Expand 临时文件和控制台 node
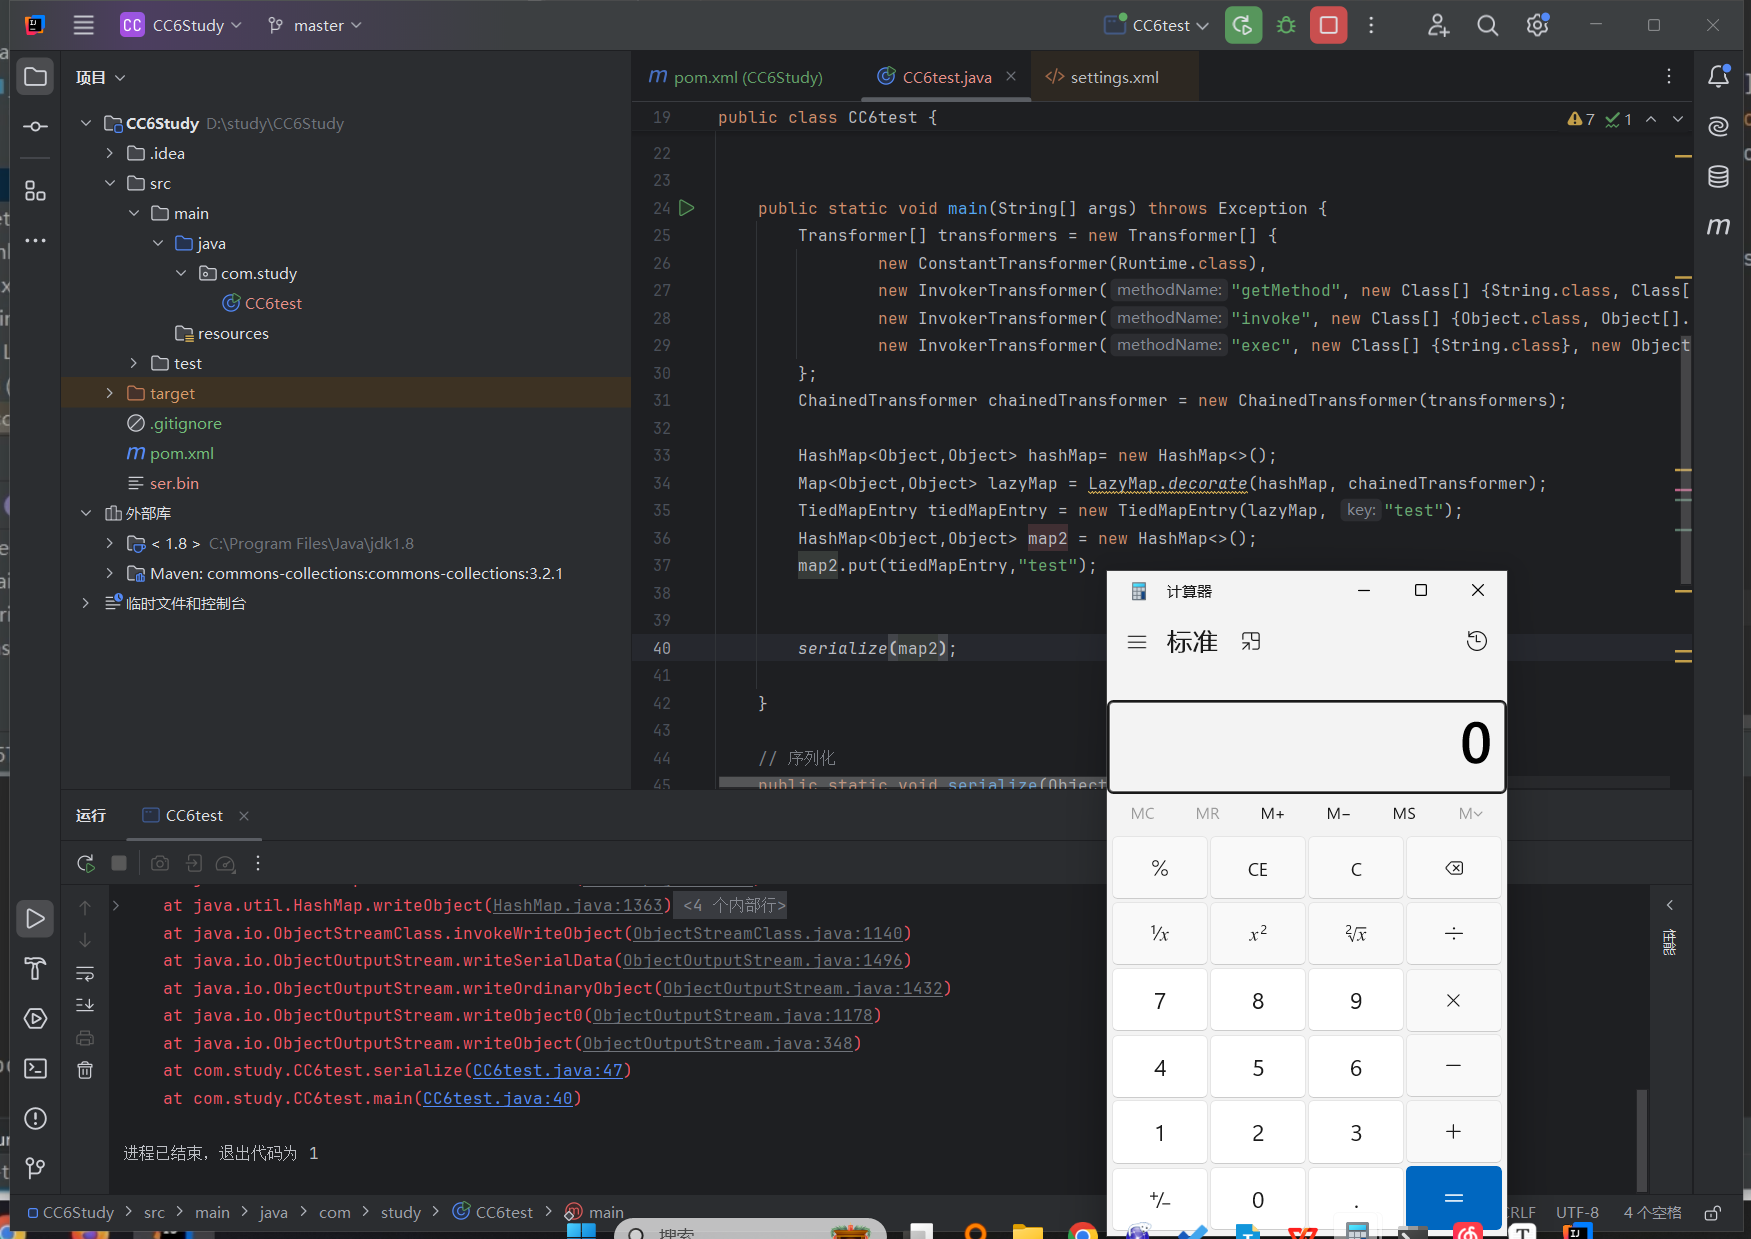 86,603
